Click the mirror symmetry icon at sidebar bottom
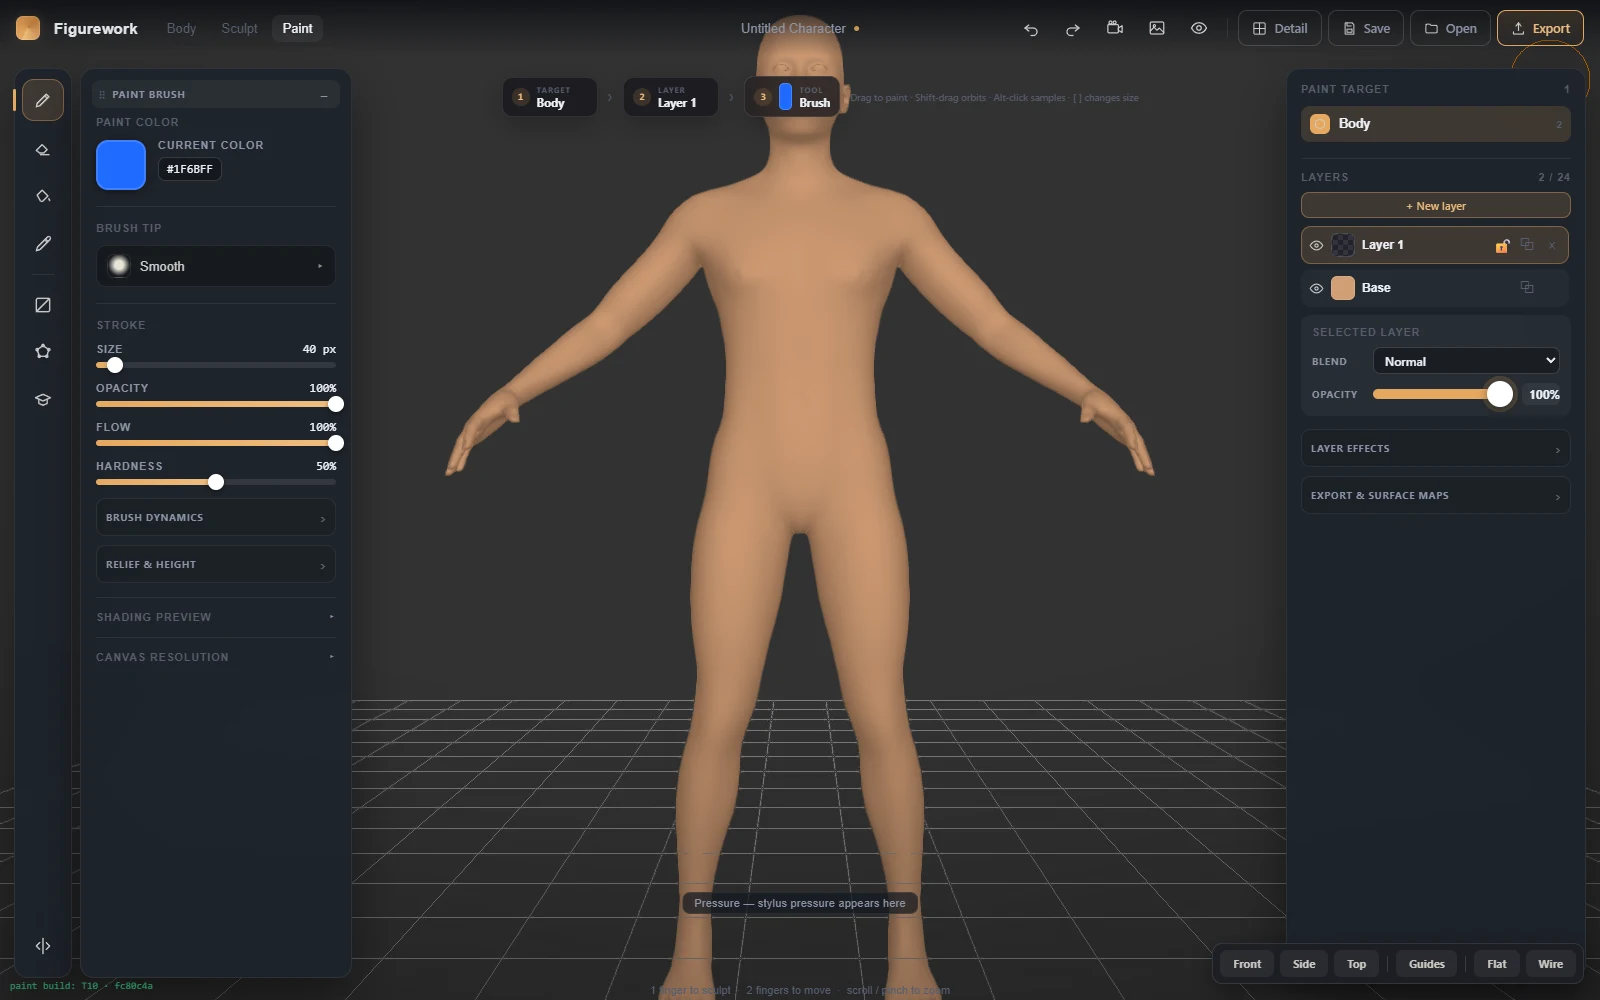1600x1000 pixels. click(43, 946)
